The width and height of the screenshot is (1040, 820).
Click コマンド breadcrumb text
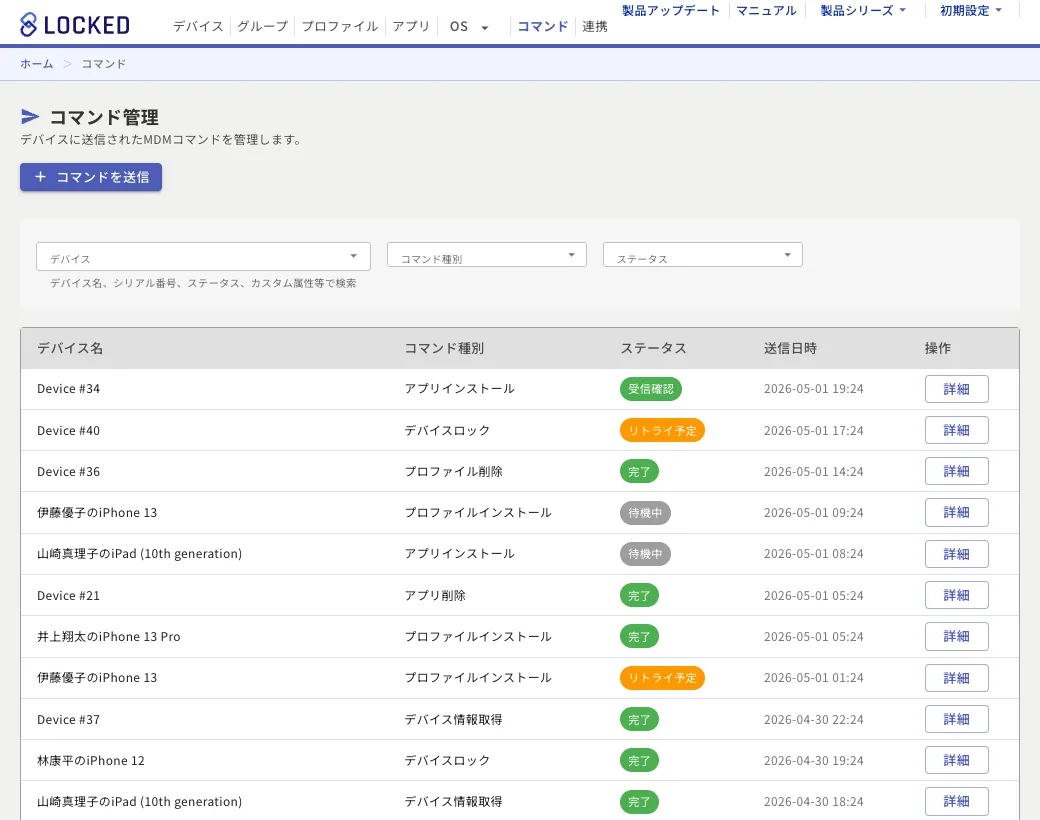pyautogui.click(x=103, y=64)
